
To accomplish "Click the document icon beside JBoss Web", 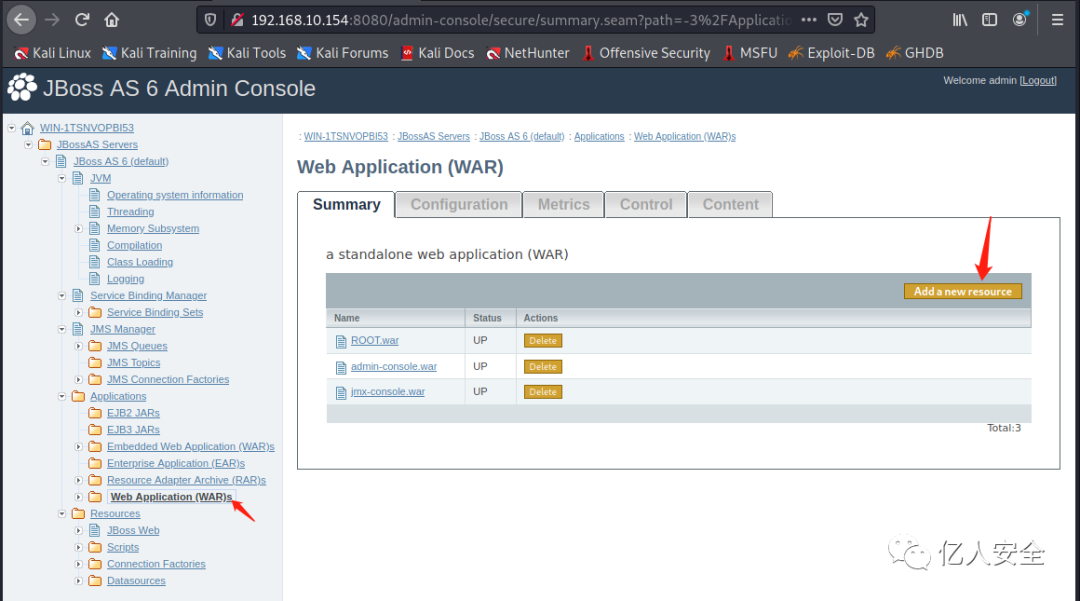I will pos(95,530).
